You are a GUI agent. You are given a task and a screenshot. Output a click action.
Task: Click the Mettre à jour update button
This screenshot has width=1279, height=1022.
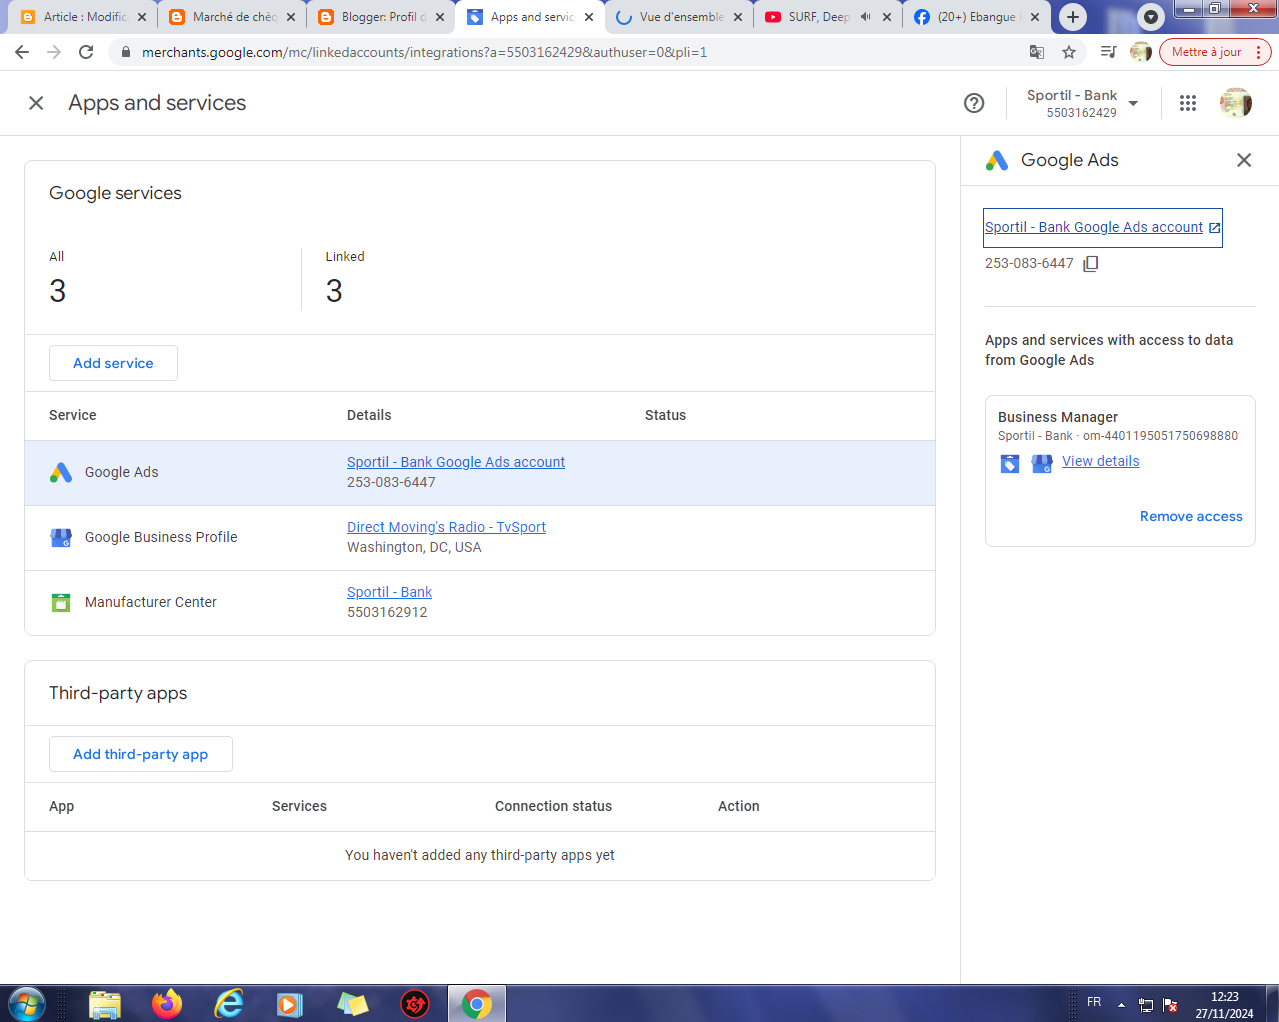(1214, 52)
